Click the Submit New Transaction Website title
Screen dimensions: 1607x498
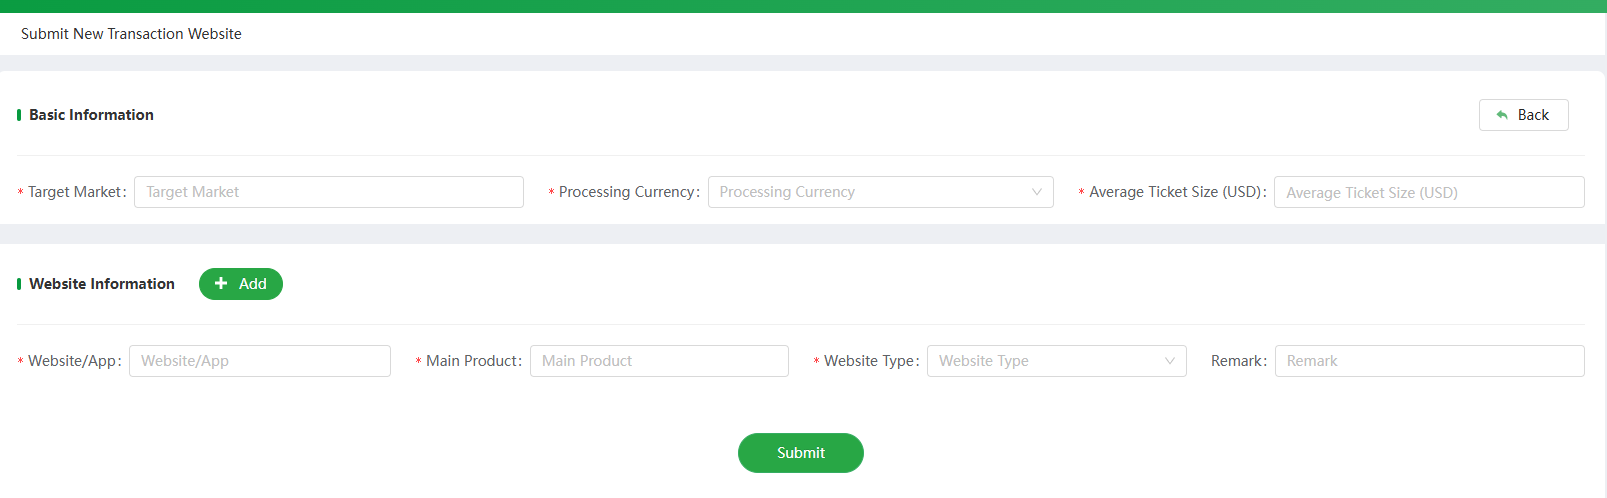click(131, 34)
